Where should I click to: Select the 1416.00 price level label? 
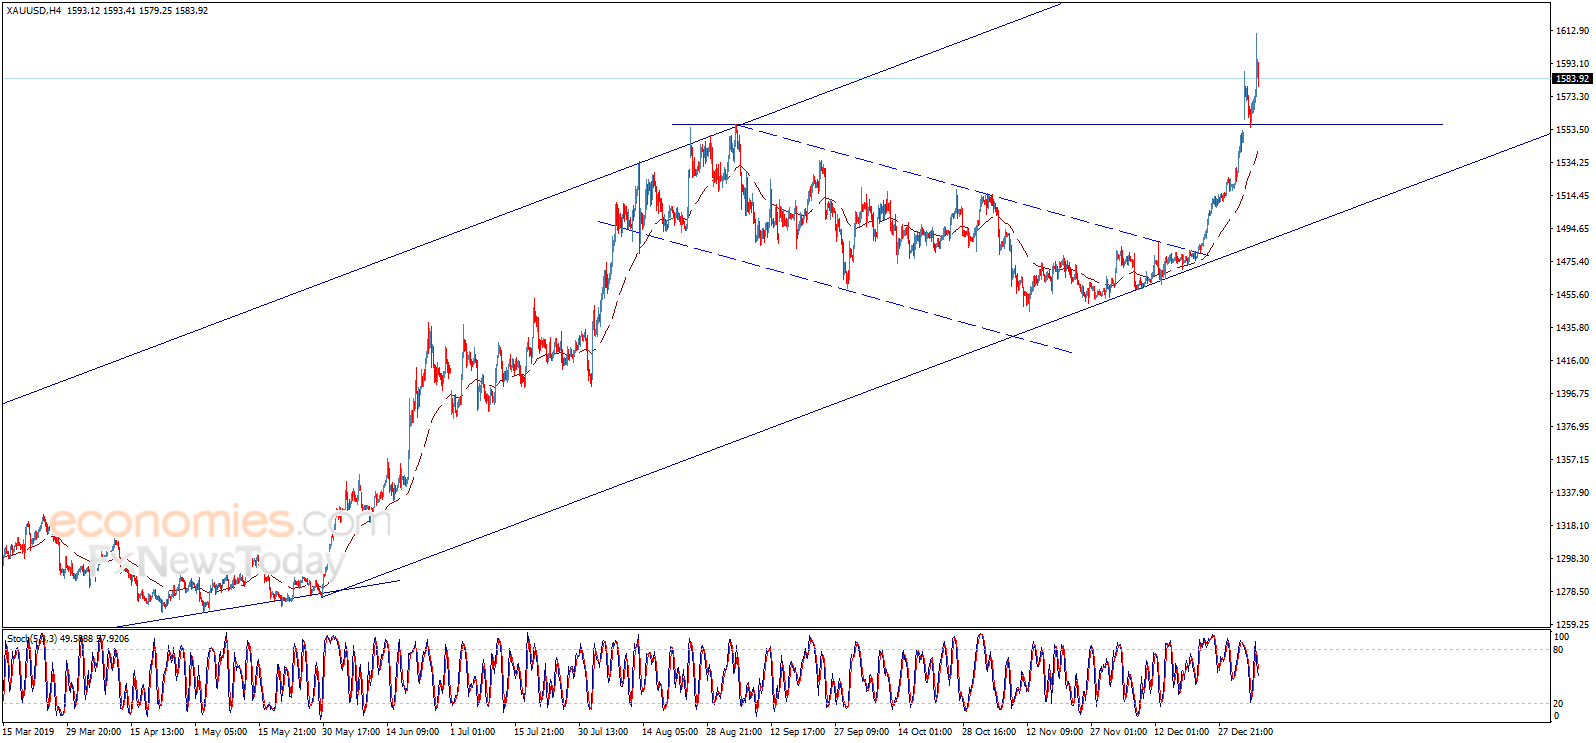tap(1573, 361)
